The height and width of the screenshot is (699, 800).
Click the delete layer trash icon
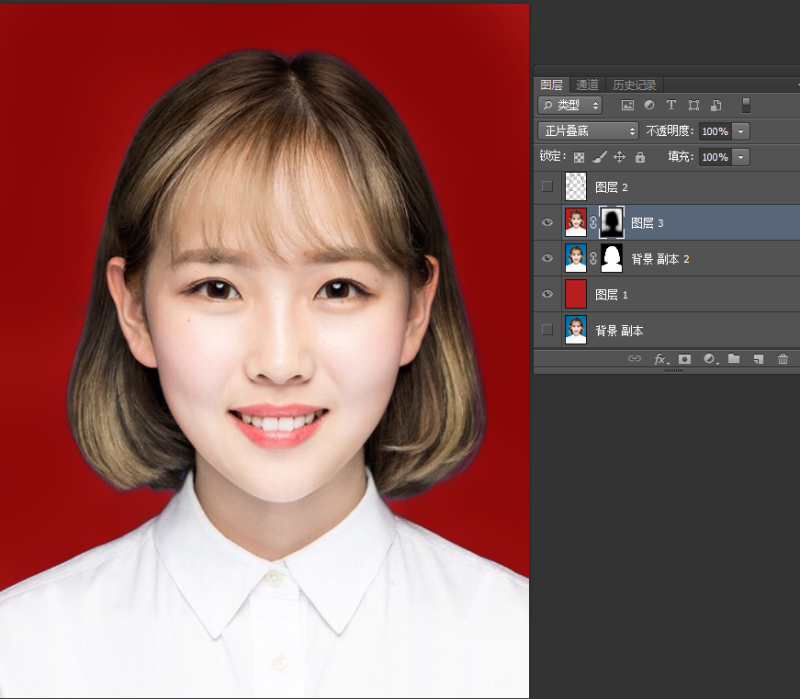point(783,359)
